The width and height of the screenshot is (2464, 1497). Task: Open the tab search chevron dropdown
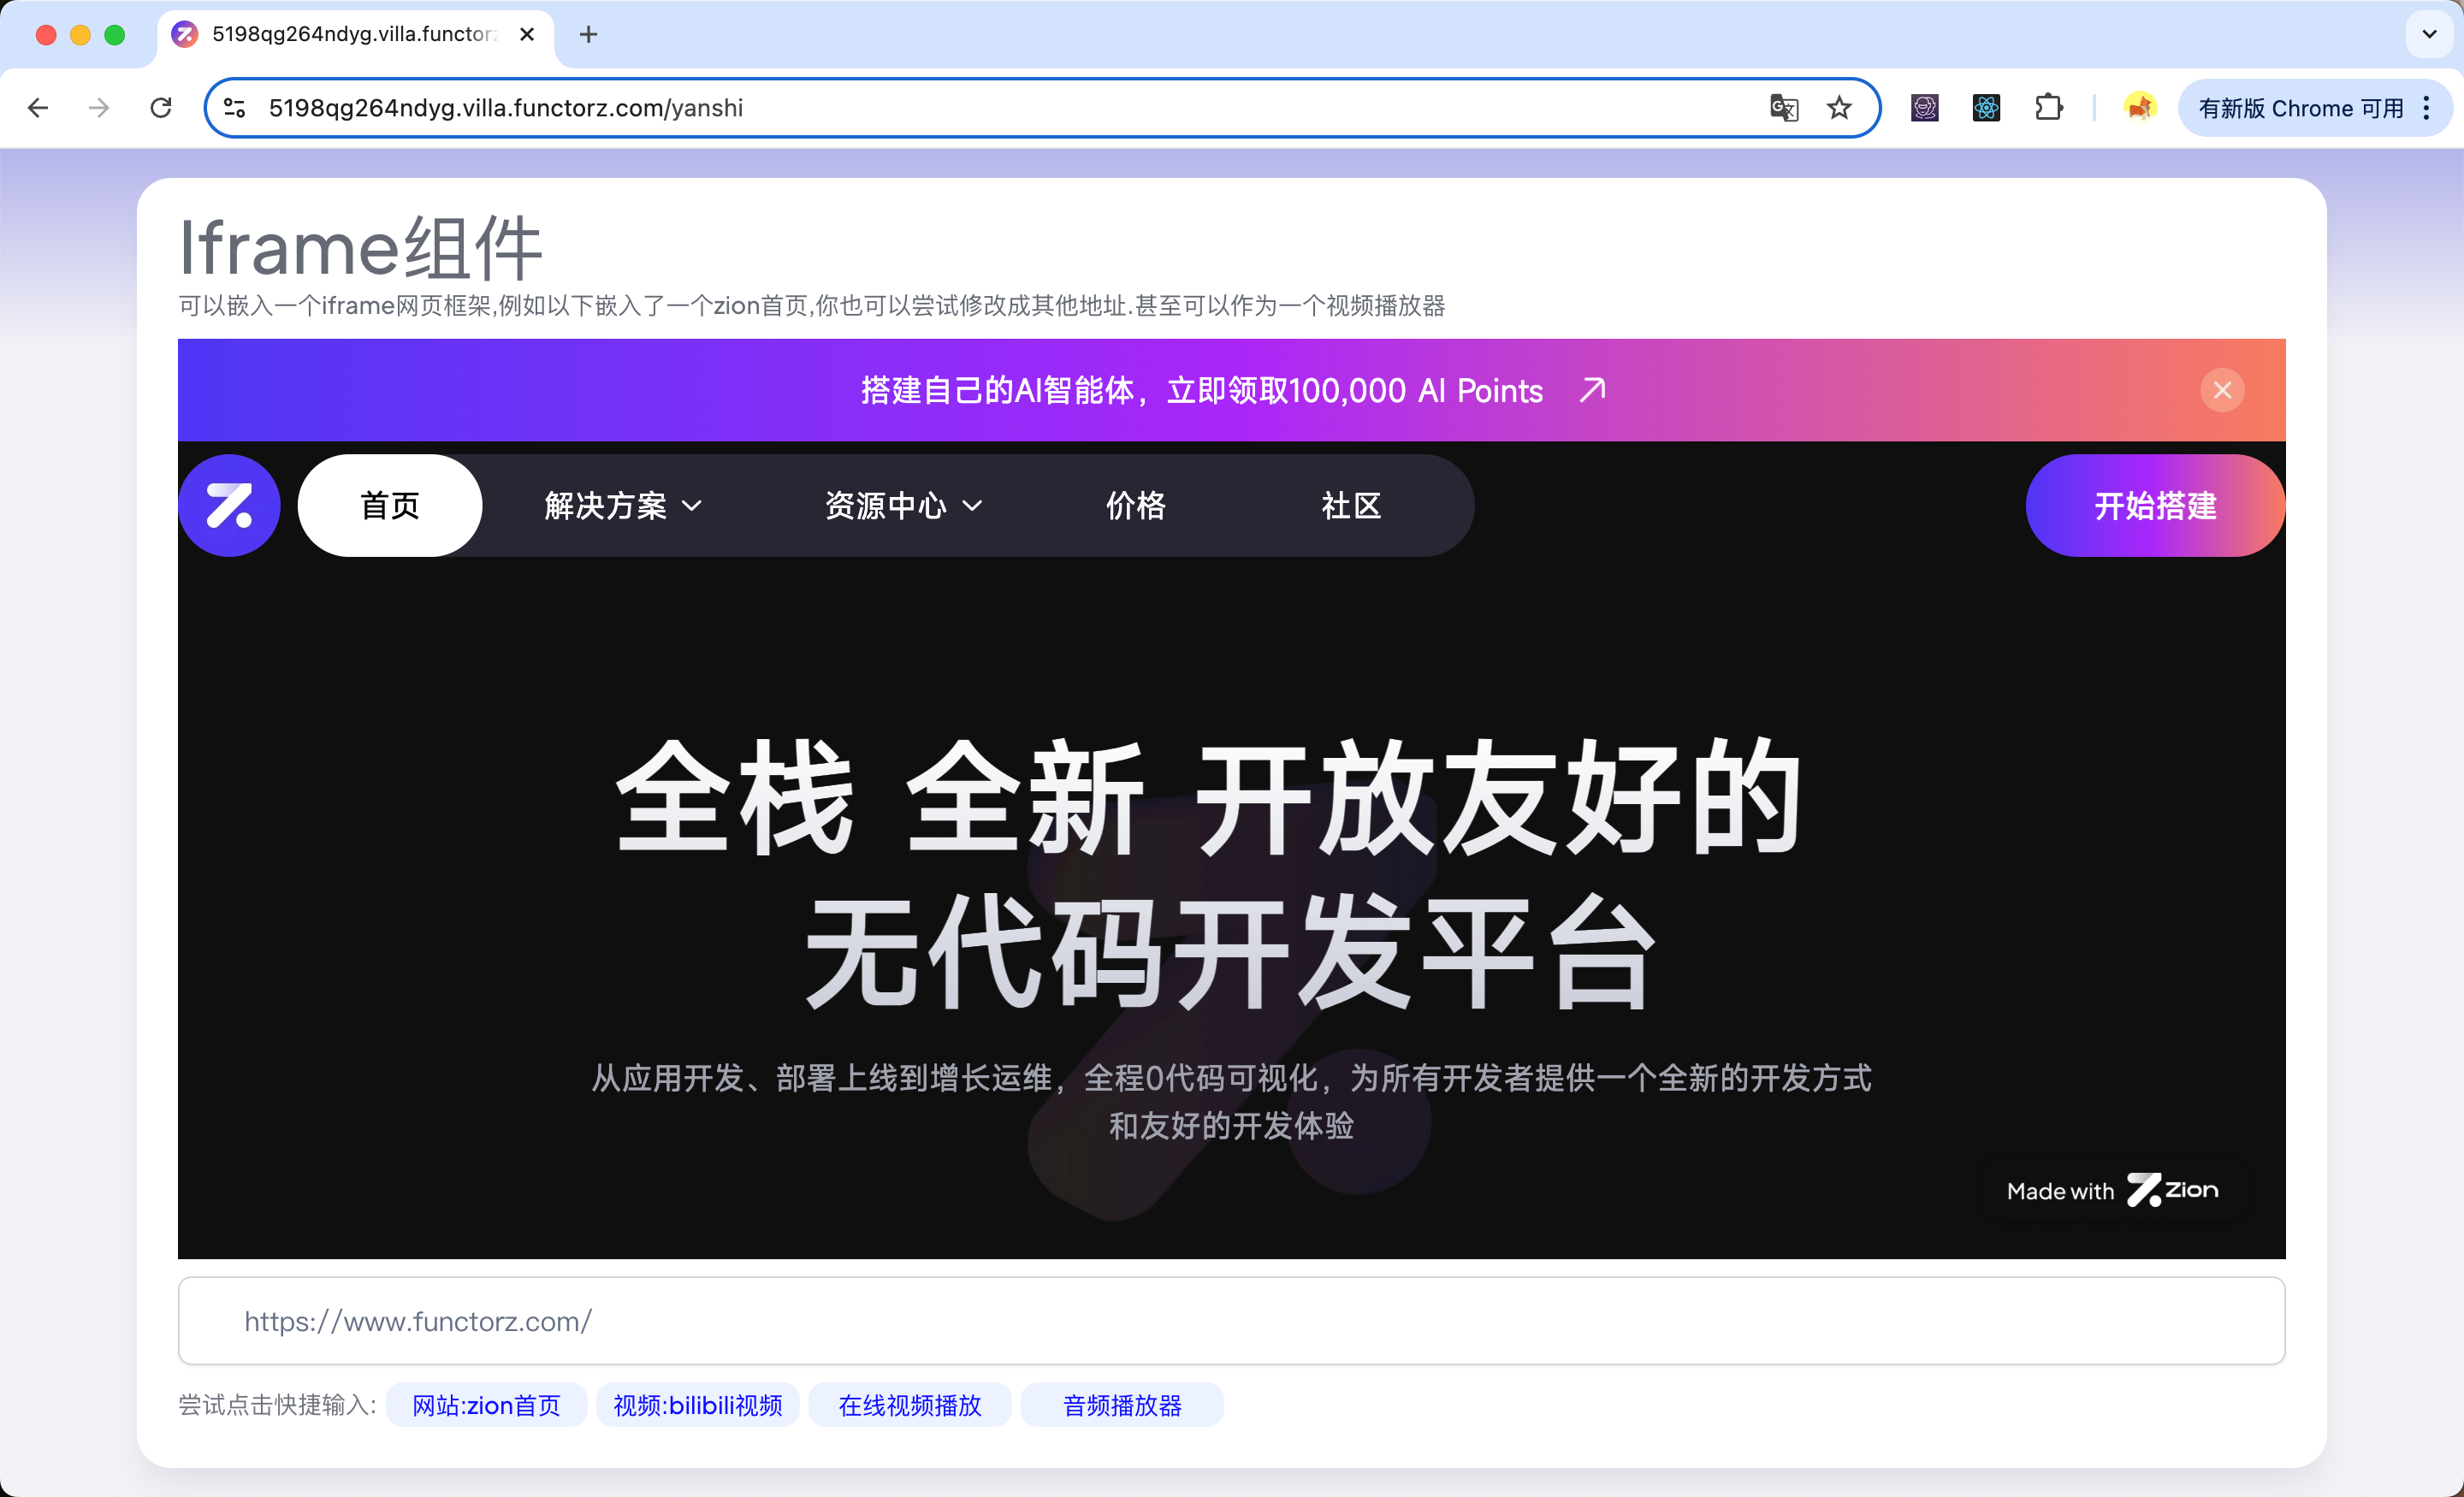tap(2429, 35)
